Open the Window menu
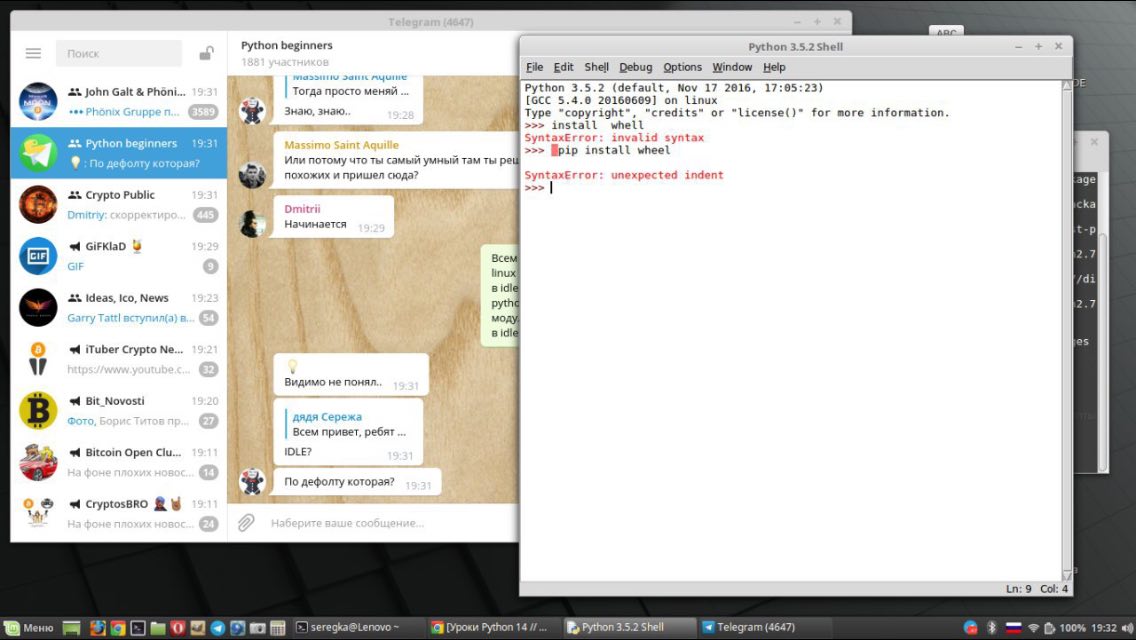 tap(732, 67)
